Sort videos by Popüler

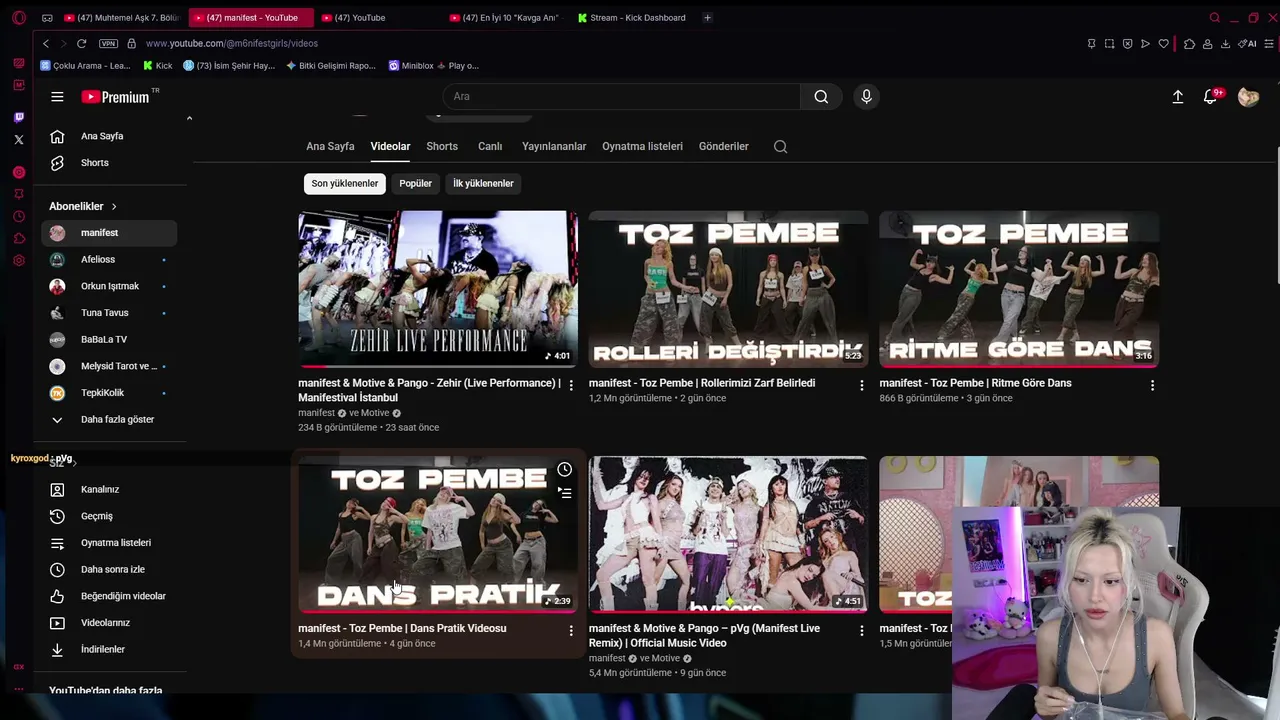415,184
